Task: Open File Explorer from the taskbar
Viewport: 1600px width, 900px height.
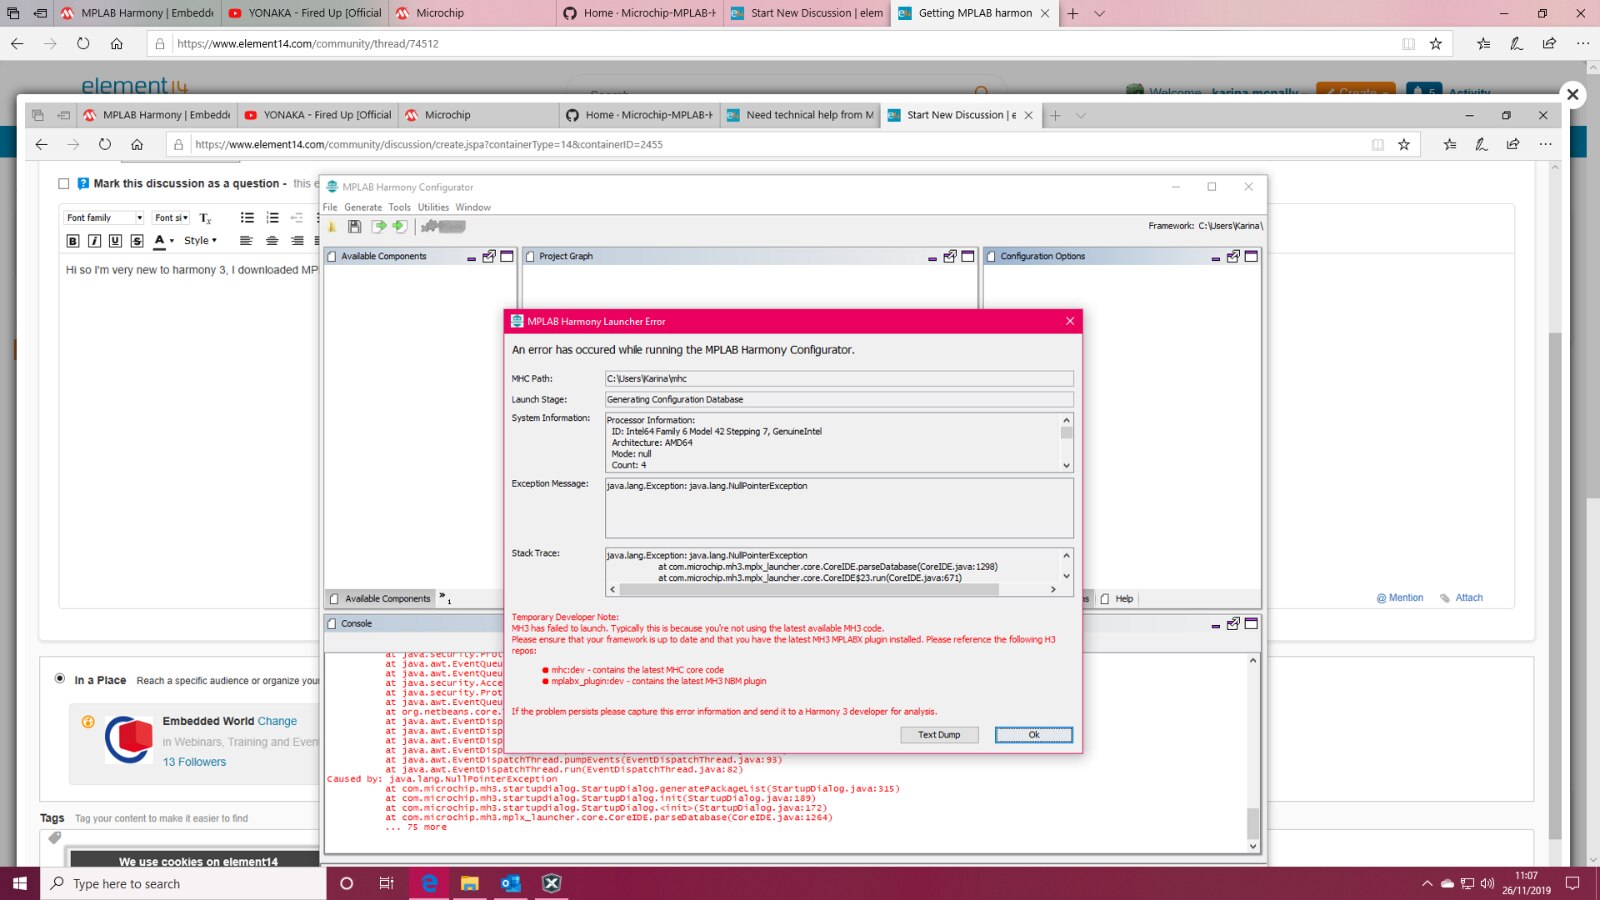Action: [470, 883]
